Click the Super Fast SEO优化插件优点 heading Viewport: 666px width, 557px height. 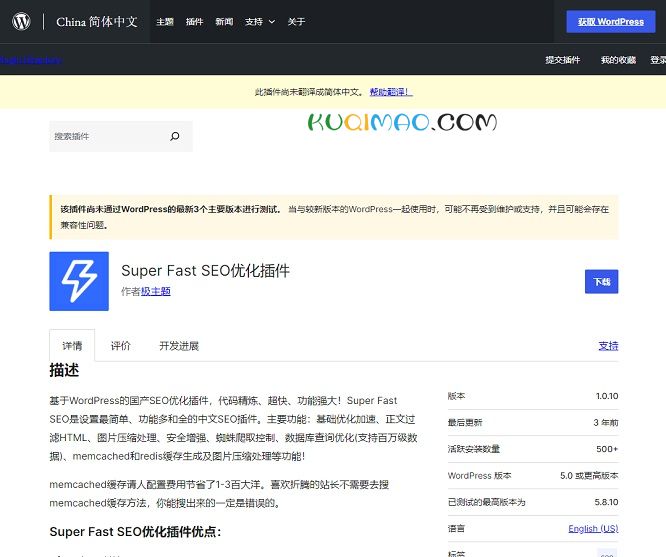click(135, 532)
